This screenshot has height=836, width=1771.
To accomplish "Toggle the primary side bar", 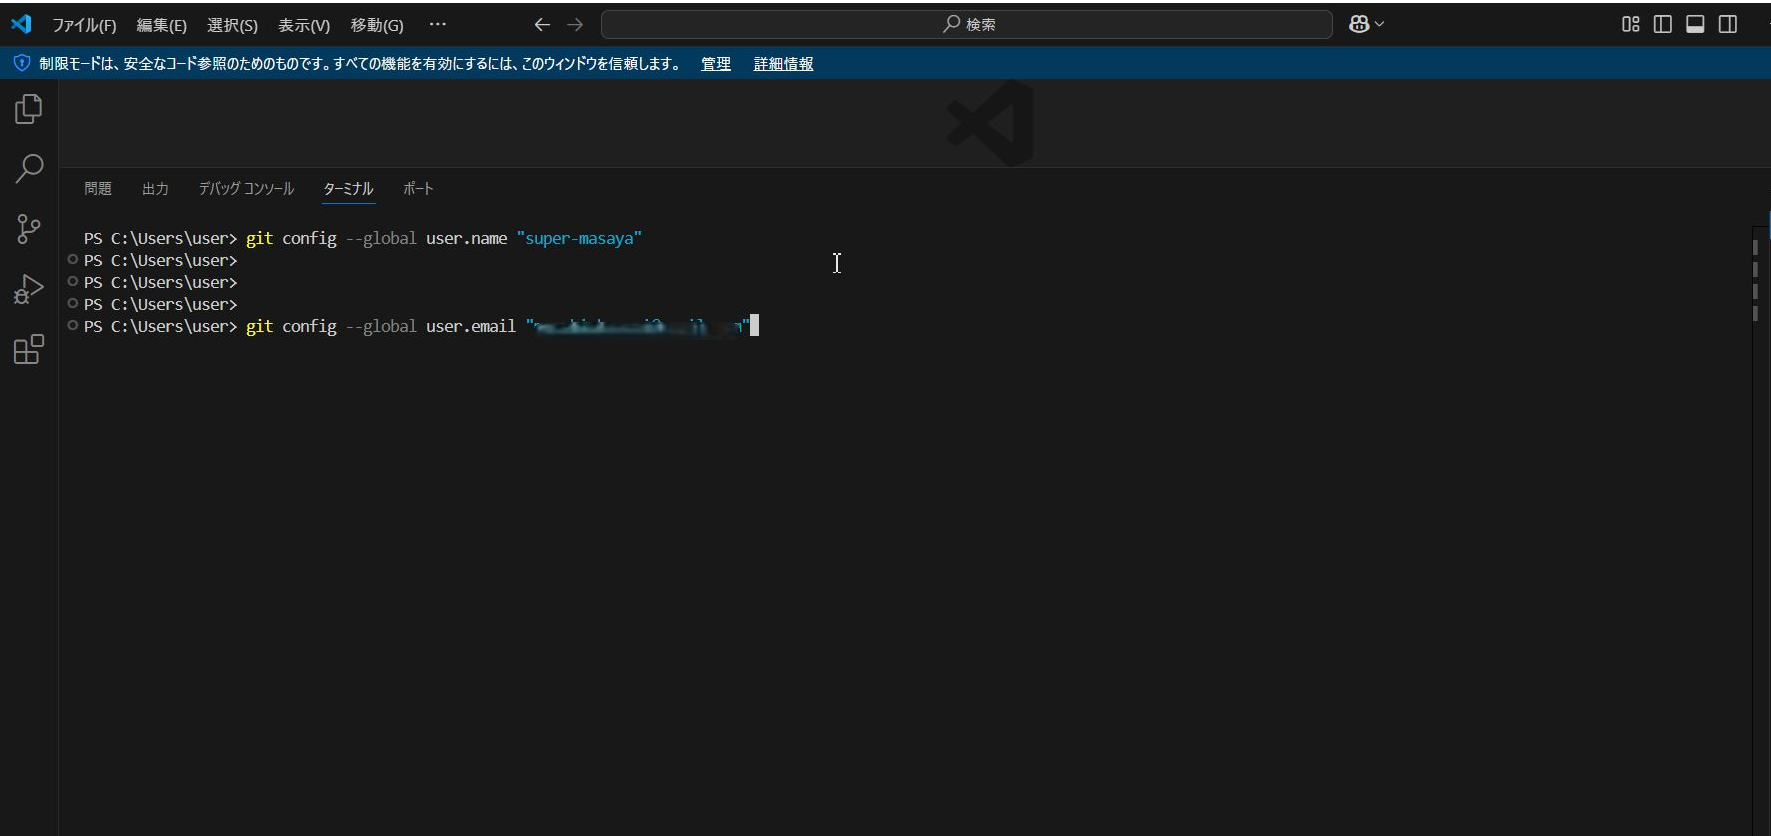I will [x=1663, y=24].
